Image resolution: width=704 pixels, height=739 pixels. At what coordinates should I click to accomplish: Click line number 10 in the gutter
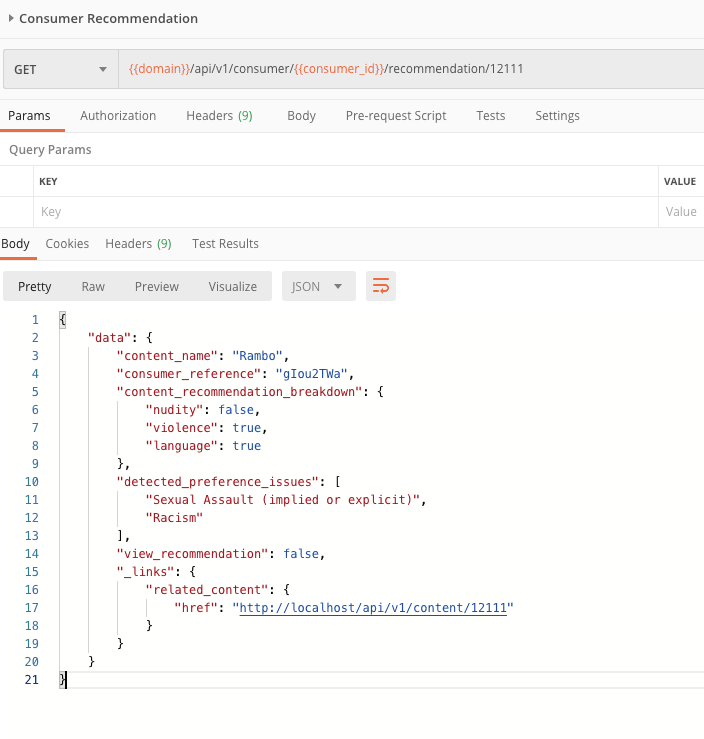coord(32,482)
